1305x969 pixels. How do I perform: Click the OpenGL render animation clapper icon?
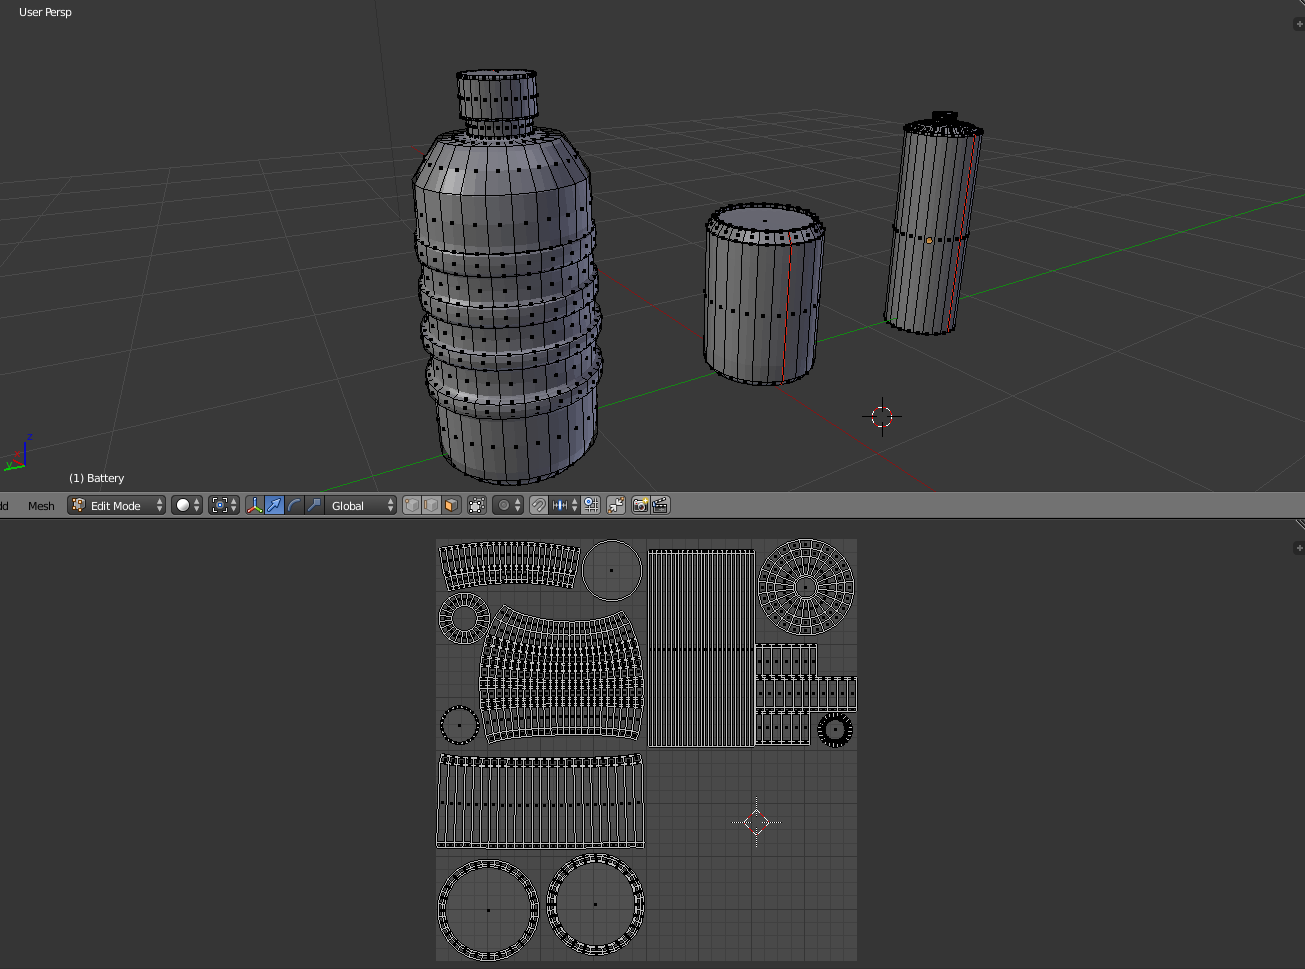660,506
